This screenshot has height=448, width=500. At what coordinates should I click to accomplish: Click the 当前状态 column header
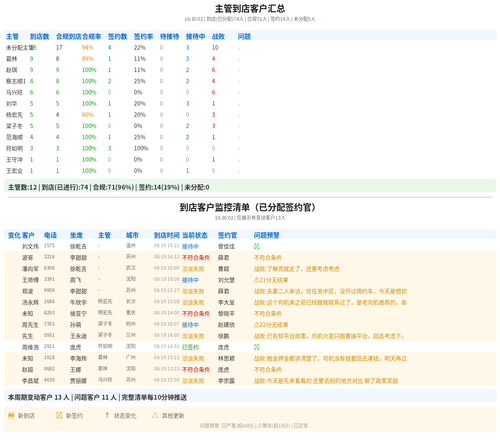(195, 235)
